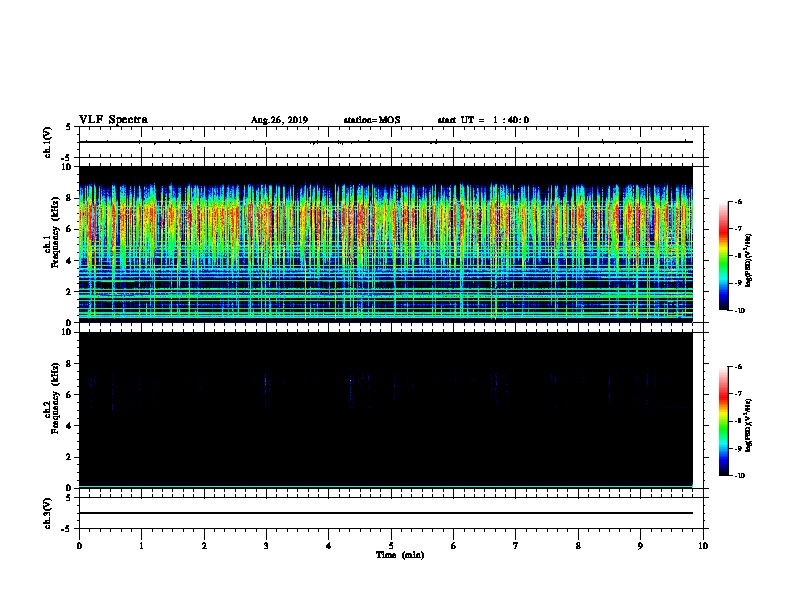Click the ch.2 frequency axis "8" tick label
792x612 pixels.
point(70,364)
